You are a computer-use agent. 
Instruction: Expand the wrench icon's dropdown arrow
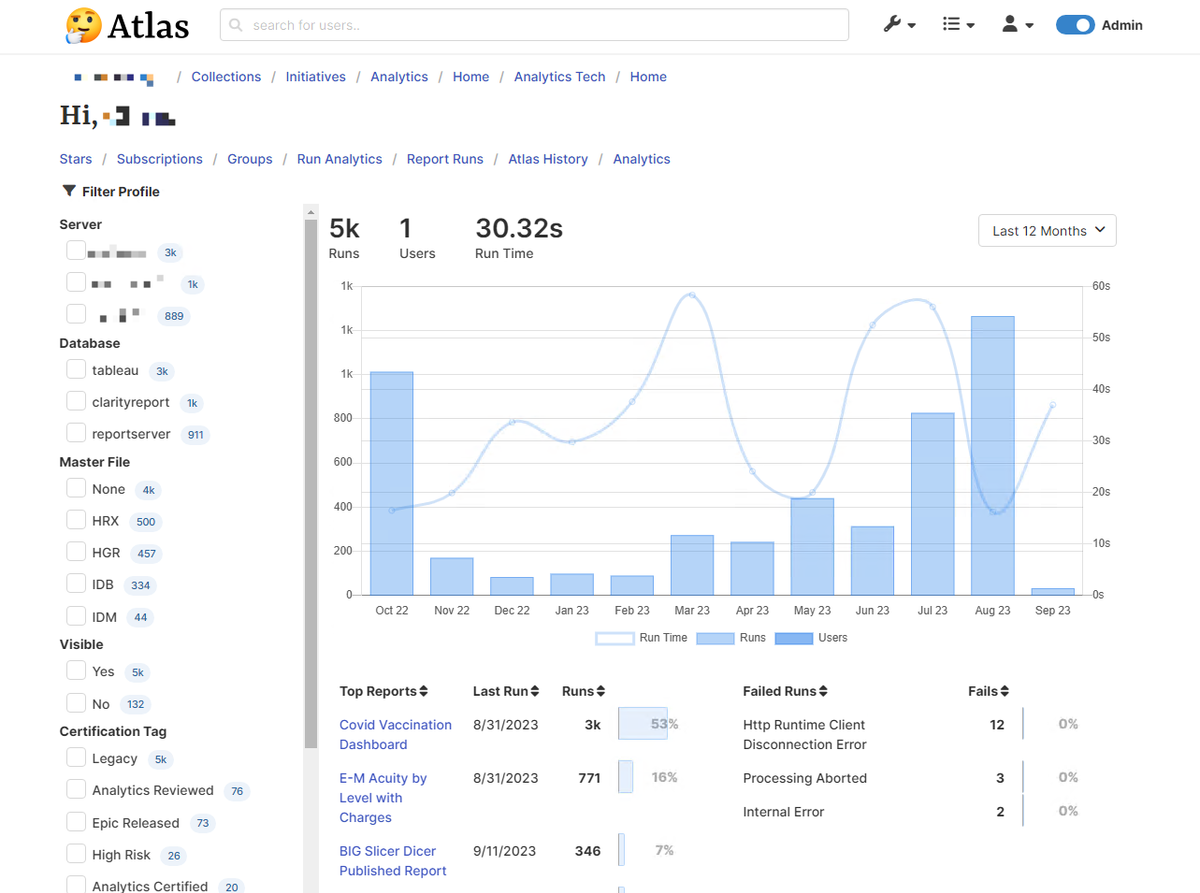click(x=910, y=26)
